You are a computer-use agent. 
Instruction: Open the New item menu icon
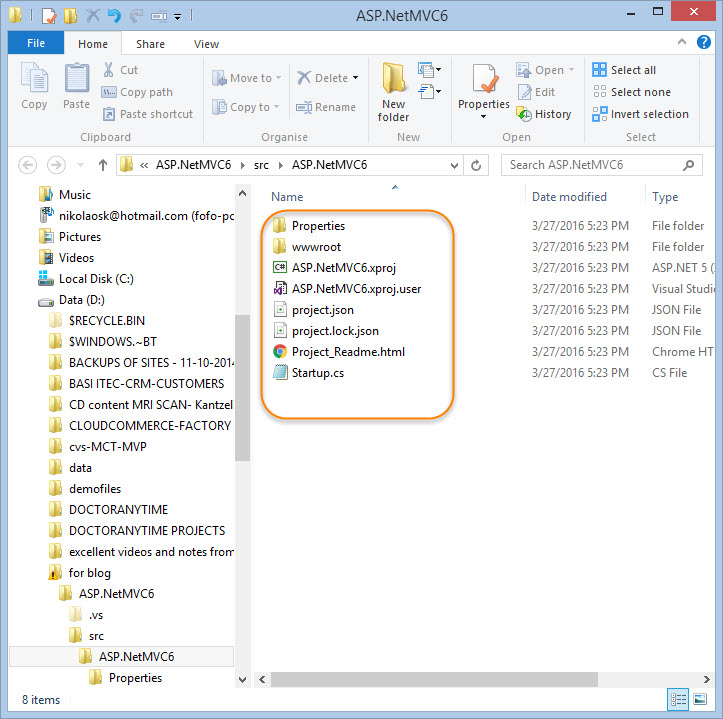[x=429, y=70]
